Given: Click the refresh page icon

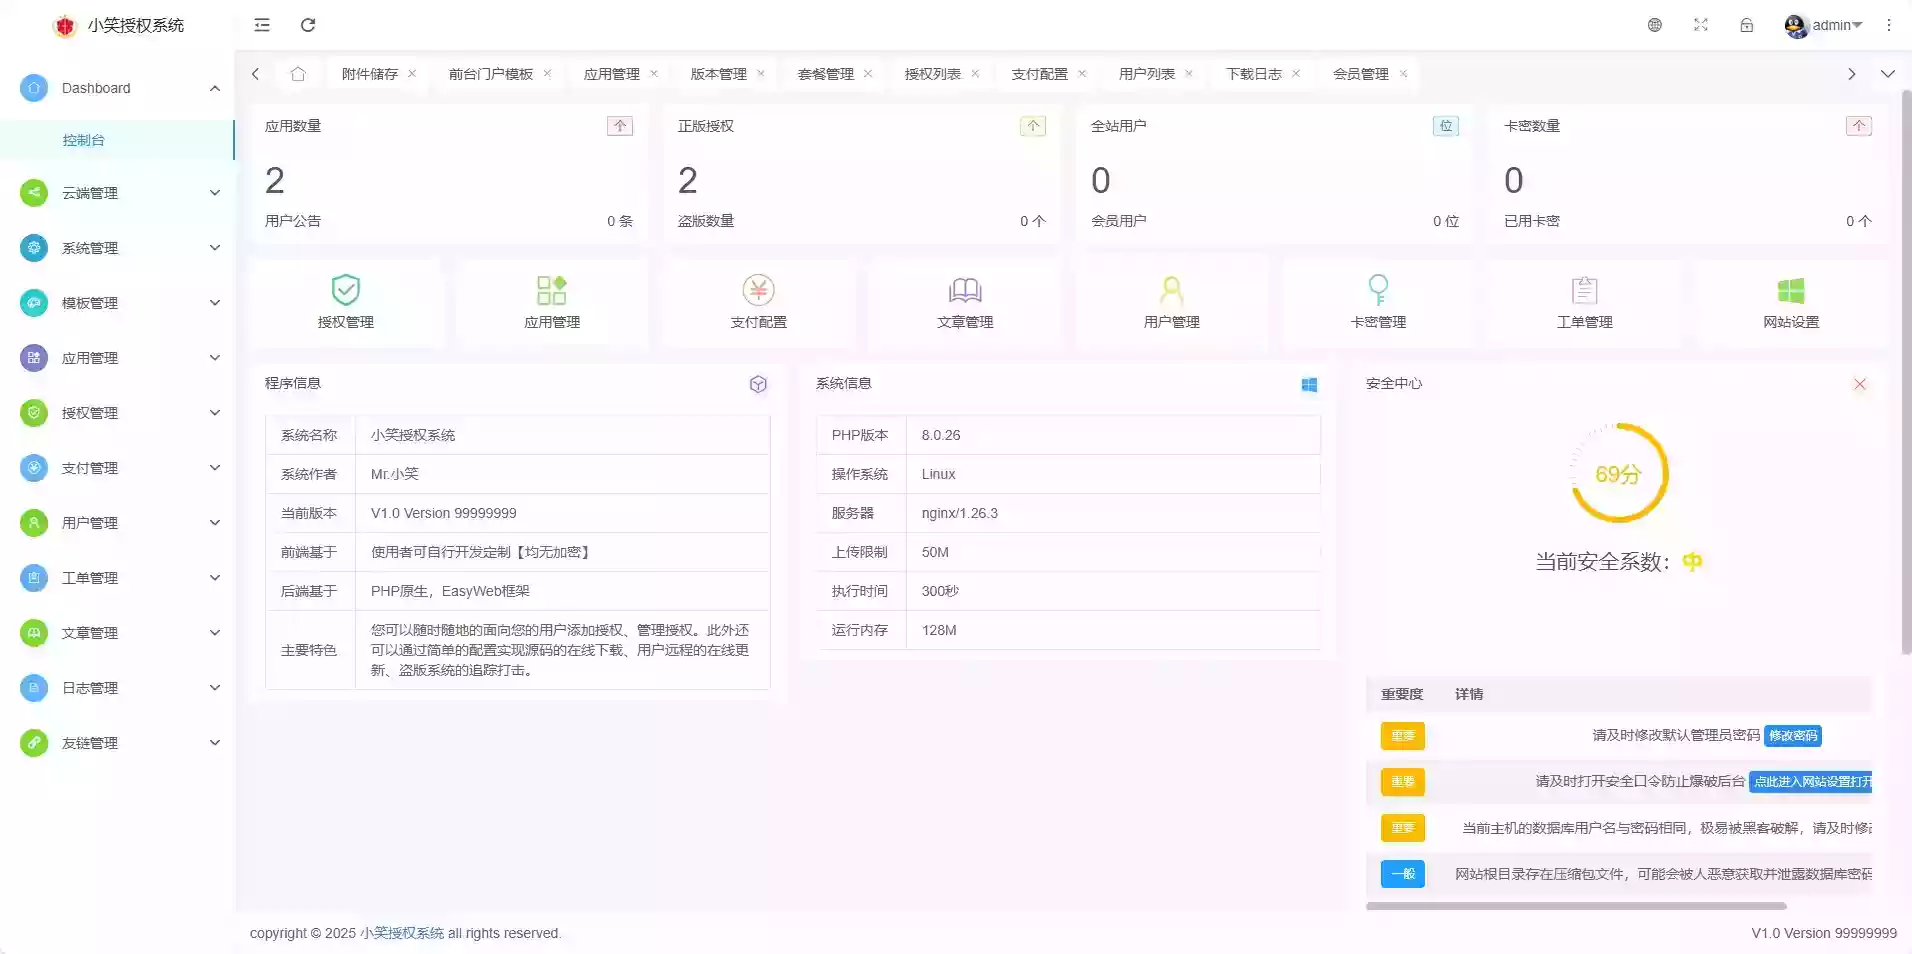Looking at the screenshot, I should coord(309,25).
